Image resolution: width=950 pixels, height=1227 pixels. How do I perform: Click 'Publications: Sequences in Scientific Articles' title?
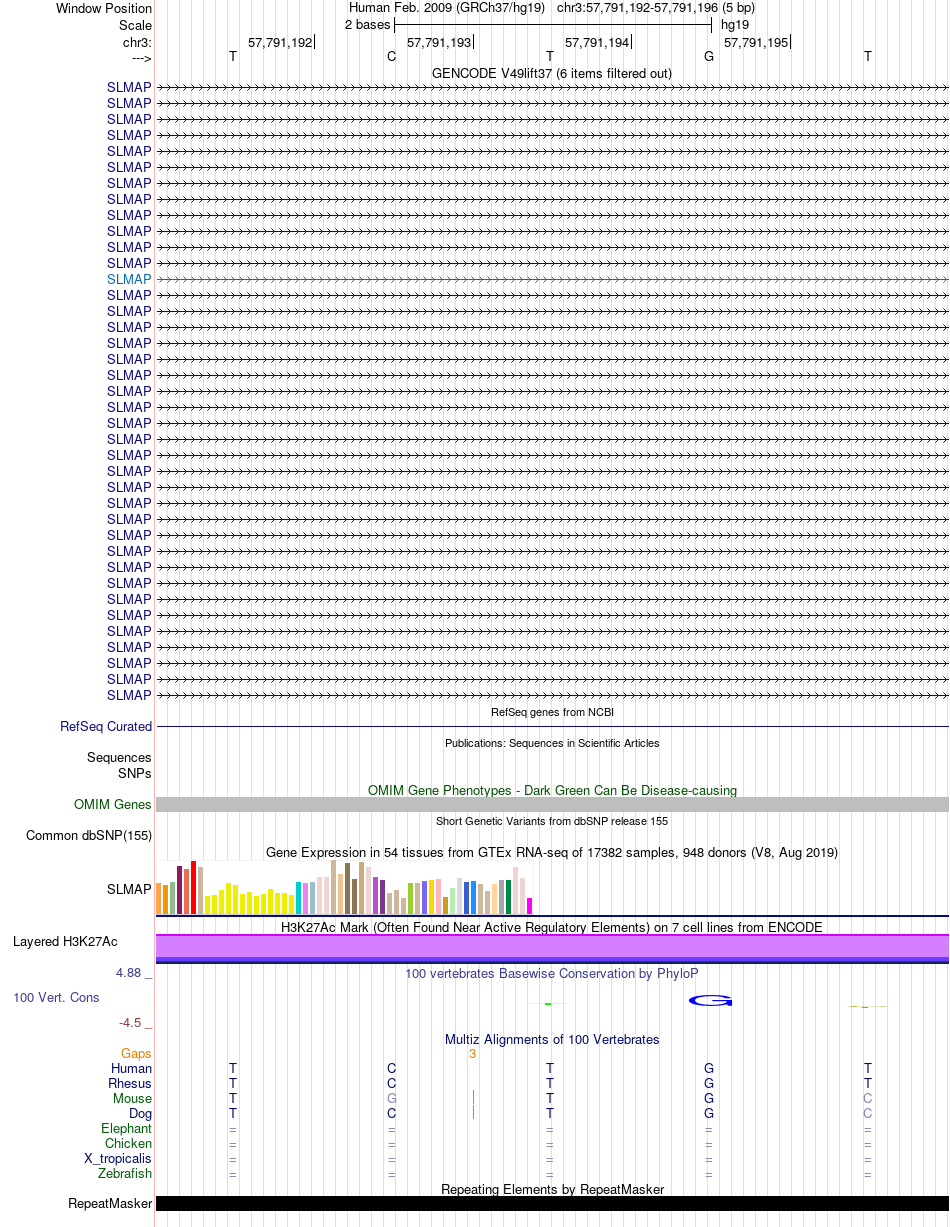click(552, 743)
